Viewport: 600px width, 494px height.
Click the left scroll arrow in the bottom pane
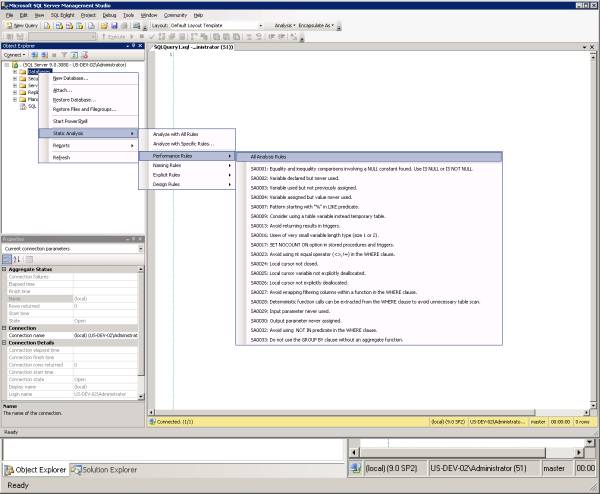pyautogui.click(x=354, y=453)
